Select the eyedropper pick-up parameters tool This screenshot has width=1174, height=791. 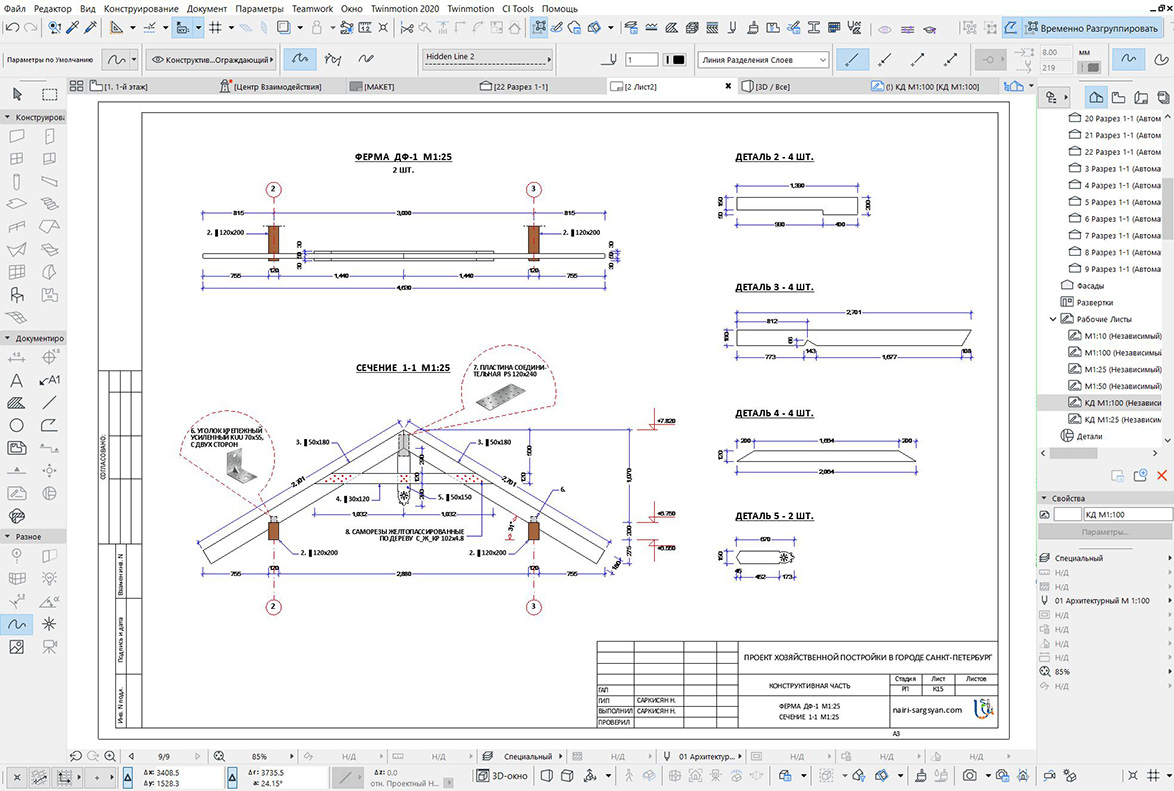coord(73,28)
